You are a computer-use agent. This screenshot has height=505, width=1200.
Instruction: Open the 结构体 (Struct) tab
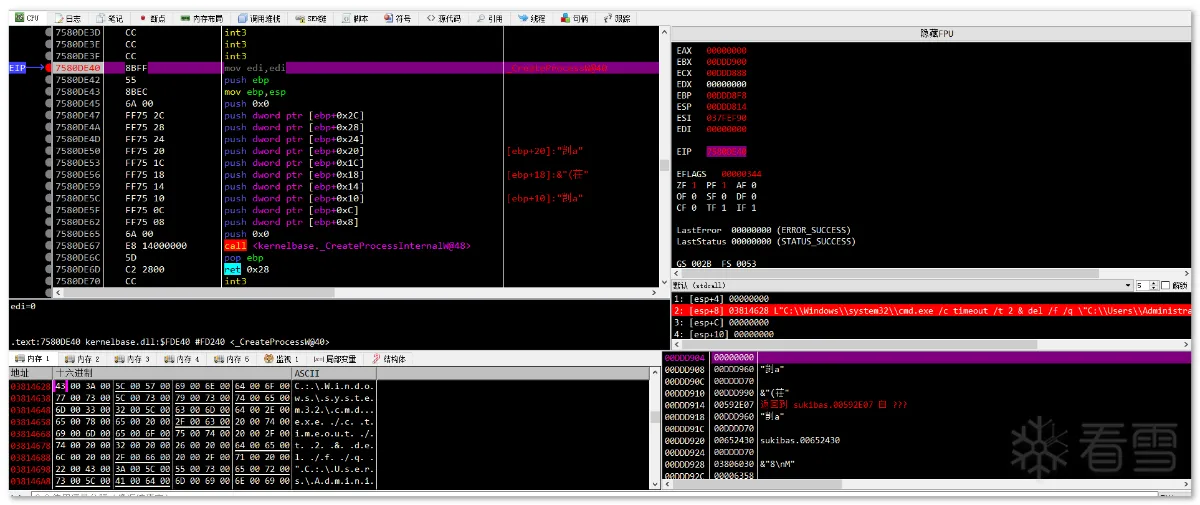(390, 358)
